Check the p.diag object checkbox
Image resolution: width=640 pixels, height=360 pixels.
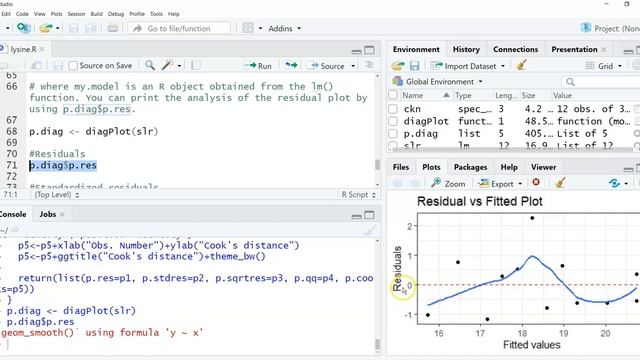point(393,133)
